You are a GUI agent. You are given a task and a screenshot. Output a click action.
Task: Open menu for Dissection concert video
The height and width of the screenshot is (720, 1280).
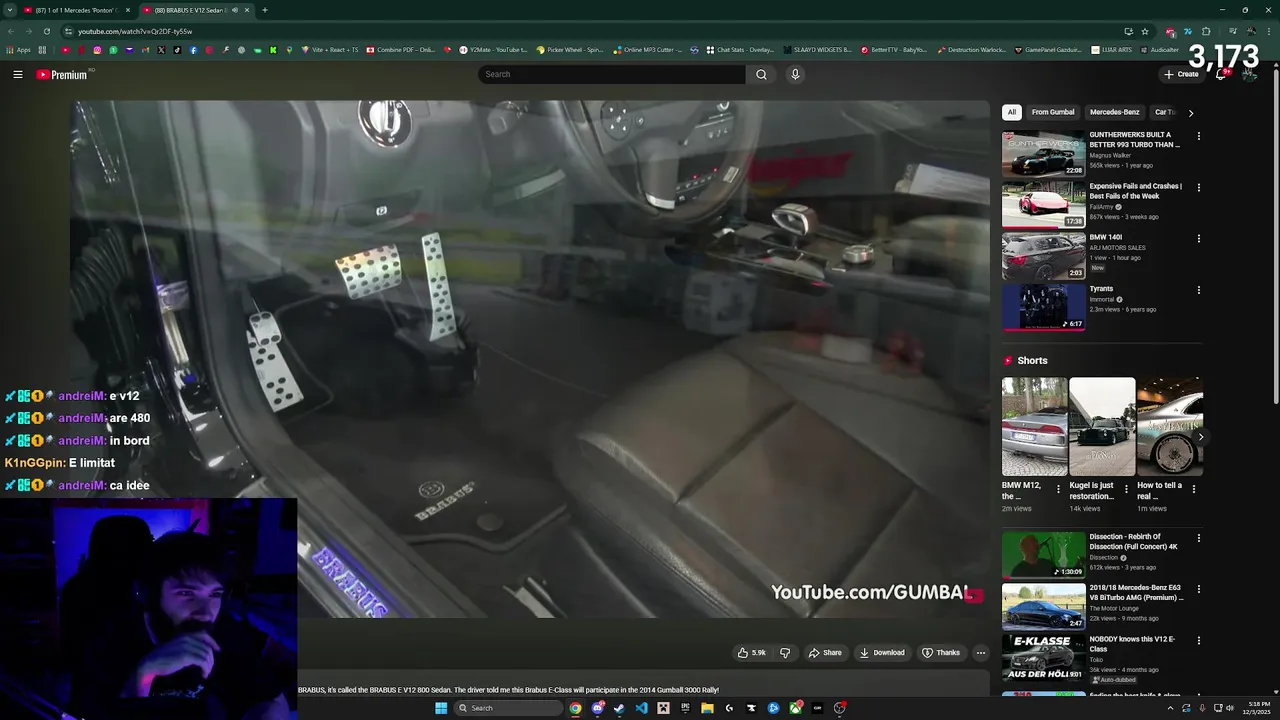[1198, 538]
